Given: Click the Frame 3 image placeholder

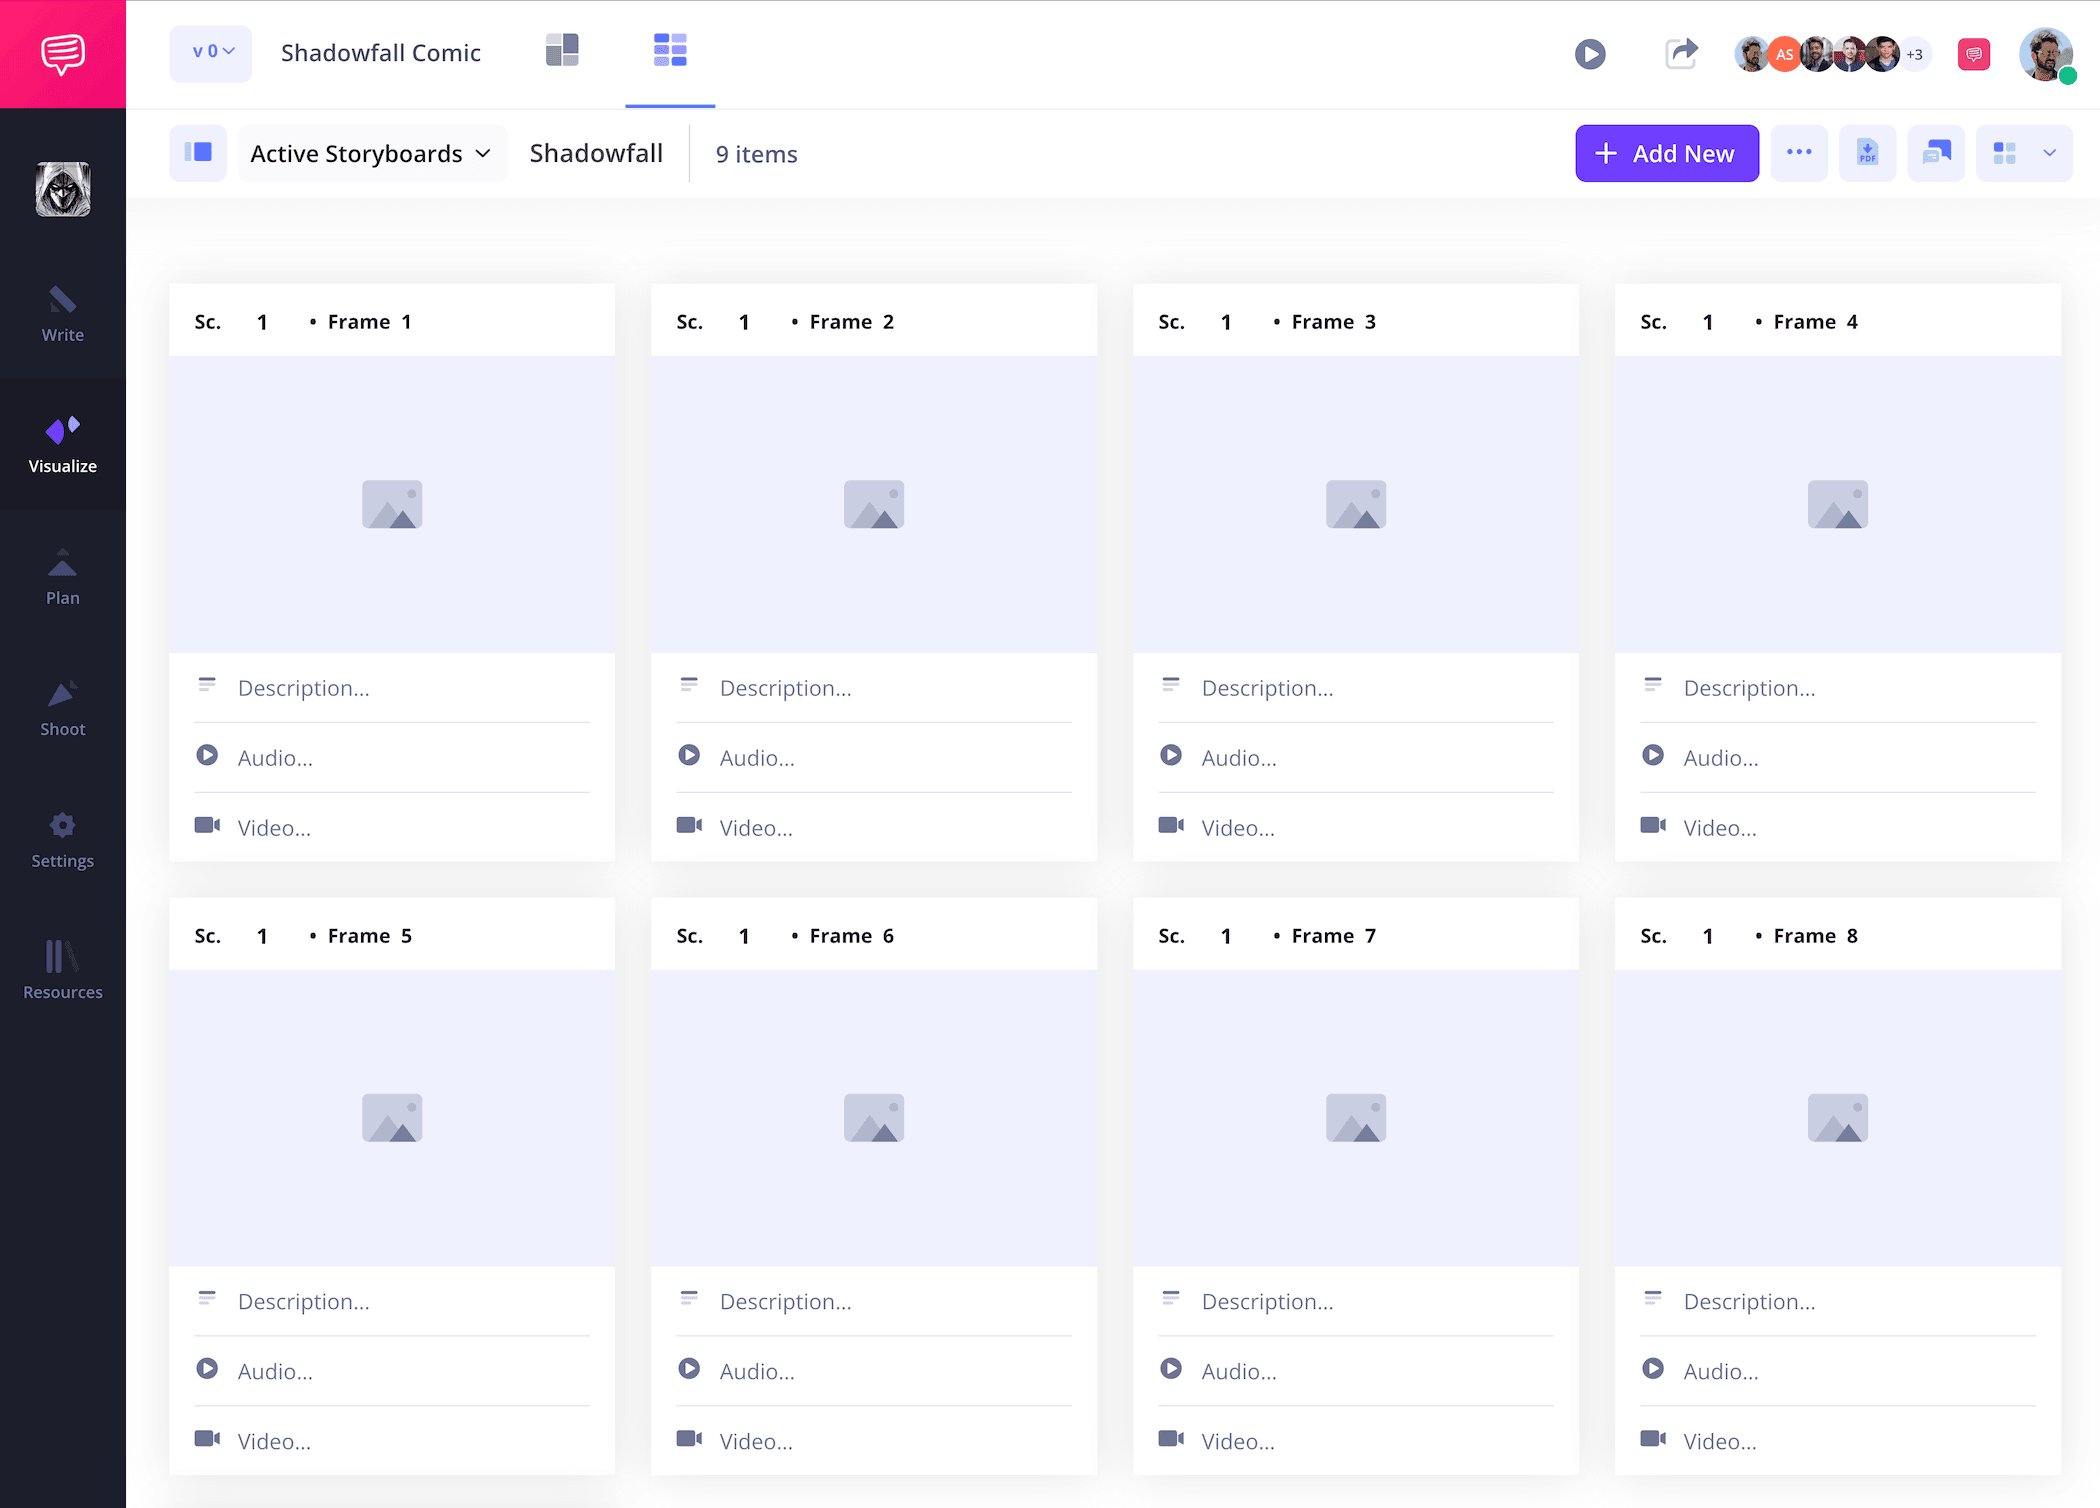Looking at the screenshot, I should tap(1355, 504).
